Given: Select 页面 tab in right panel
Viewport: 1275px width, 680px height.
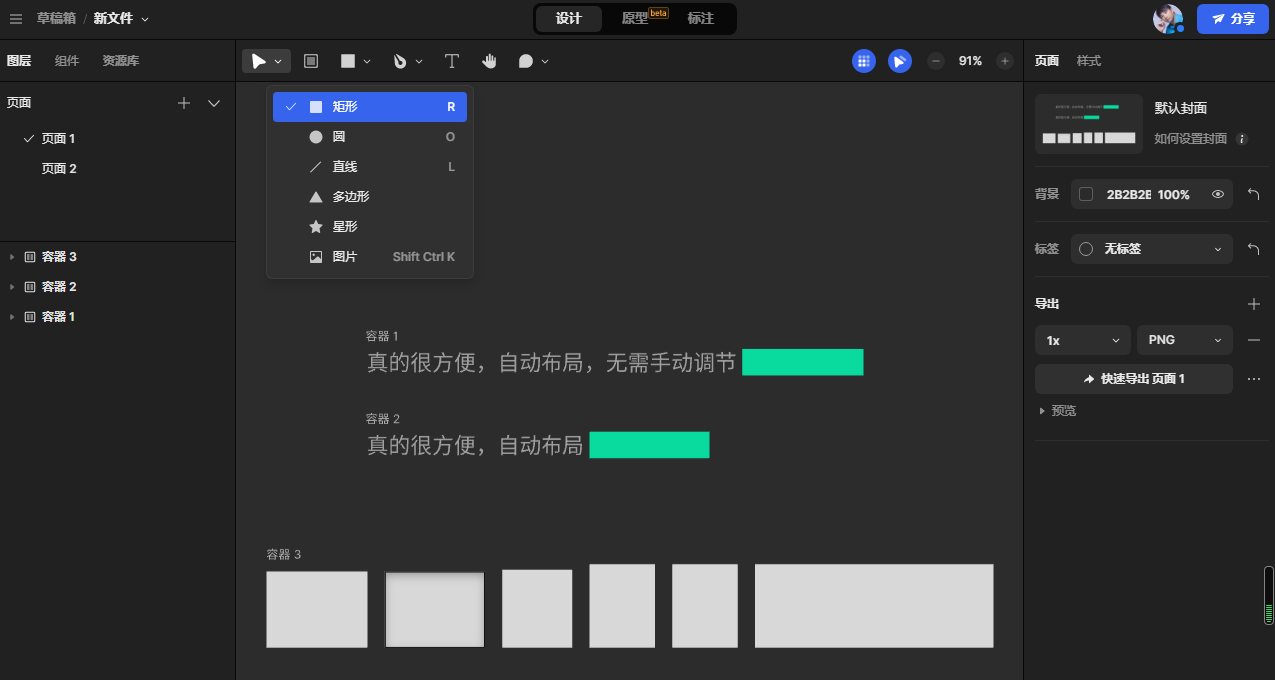Looking at the screenshot, I should pyautogui.click(x=1047, y=61).
